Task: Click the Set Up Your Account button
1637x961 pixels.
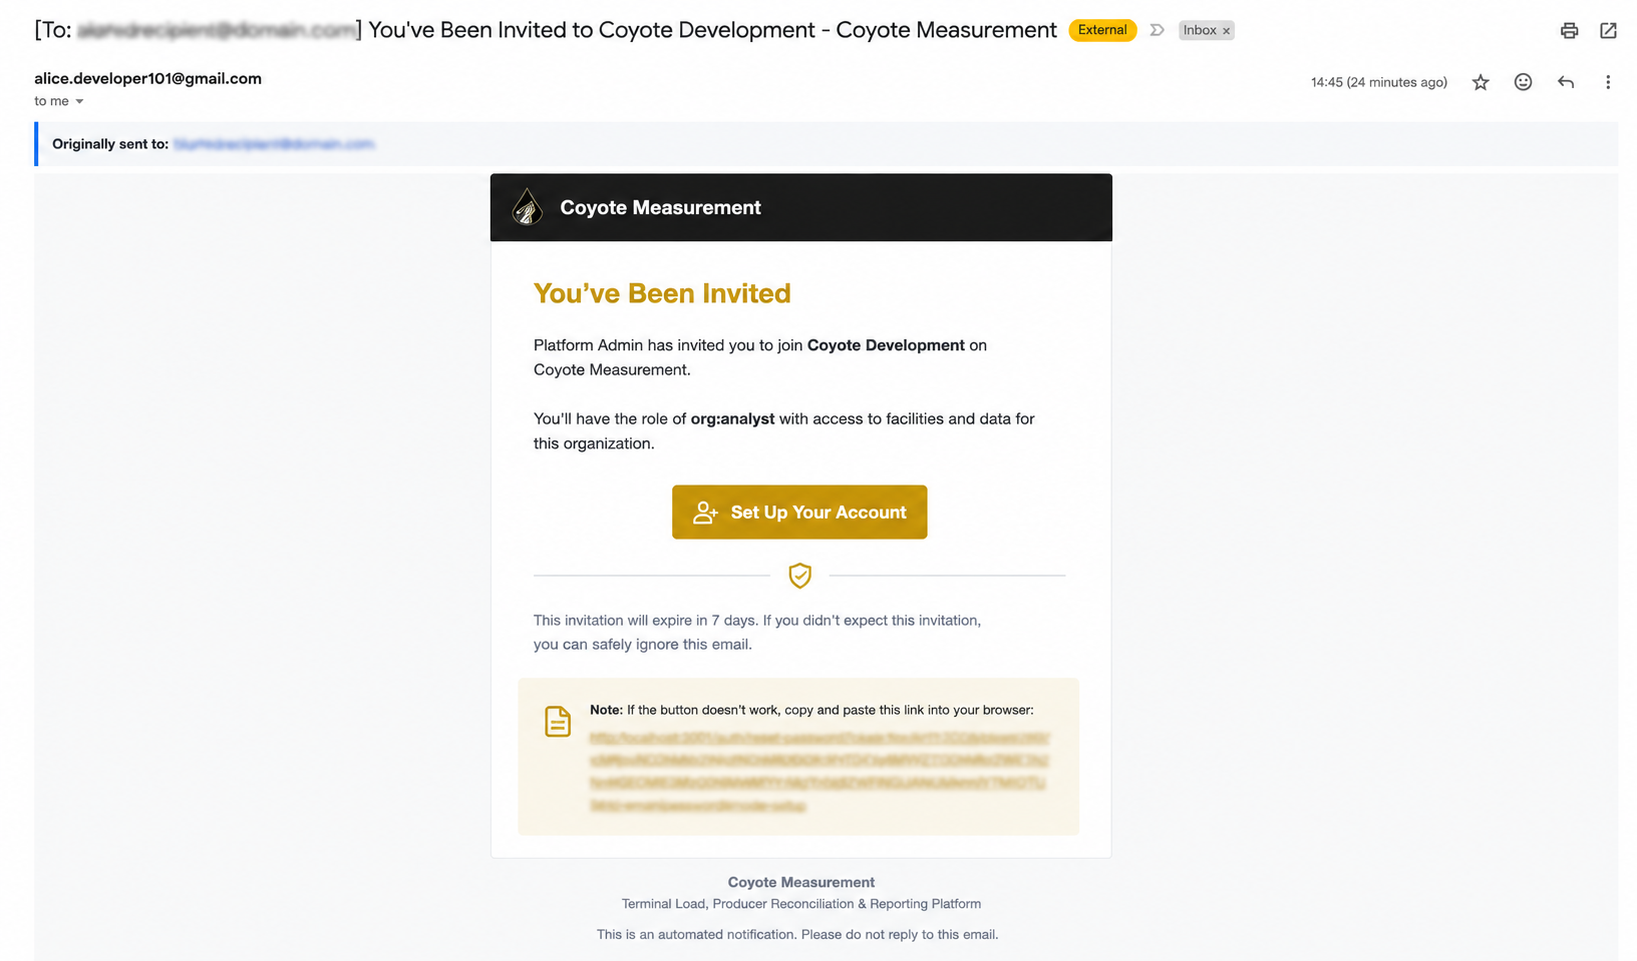Action: (799, 512)
